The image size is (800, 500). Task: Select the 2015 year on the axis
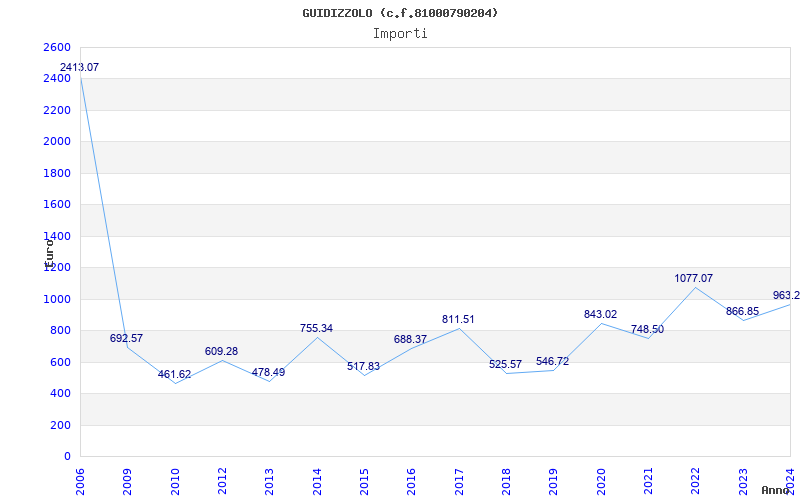tap(364, 482)
